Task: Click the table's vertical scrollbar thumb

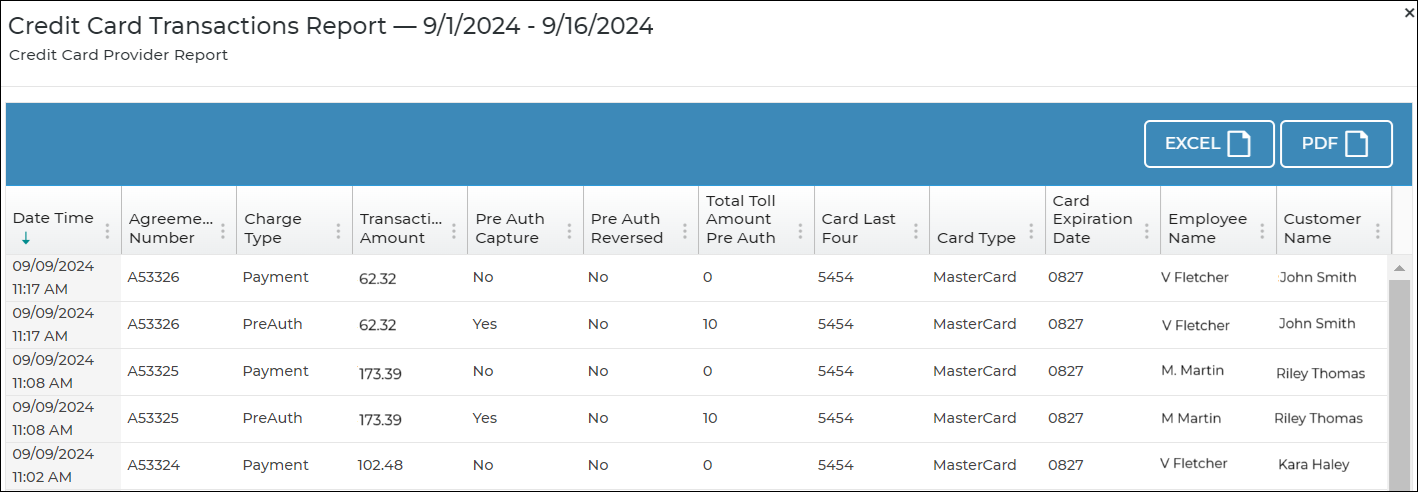Action: [x=1400, y=380]
